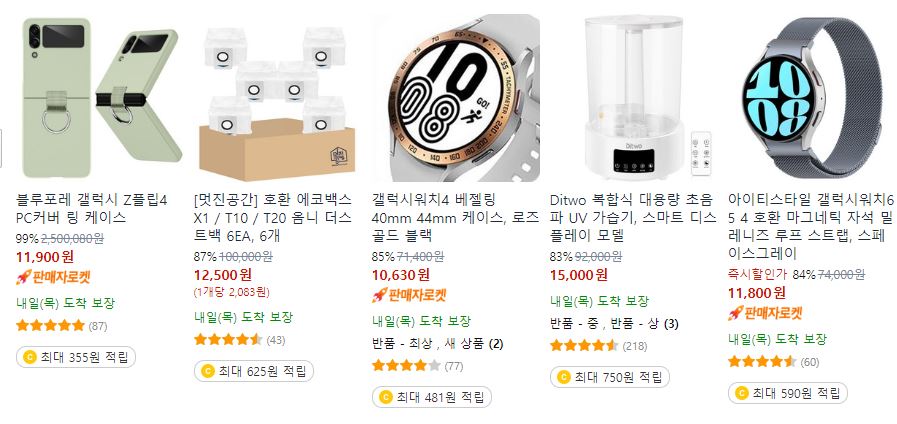Open the Milanese loop strap watch image
This screenshot has width=897, height=424.
click(x=811, y=98)
